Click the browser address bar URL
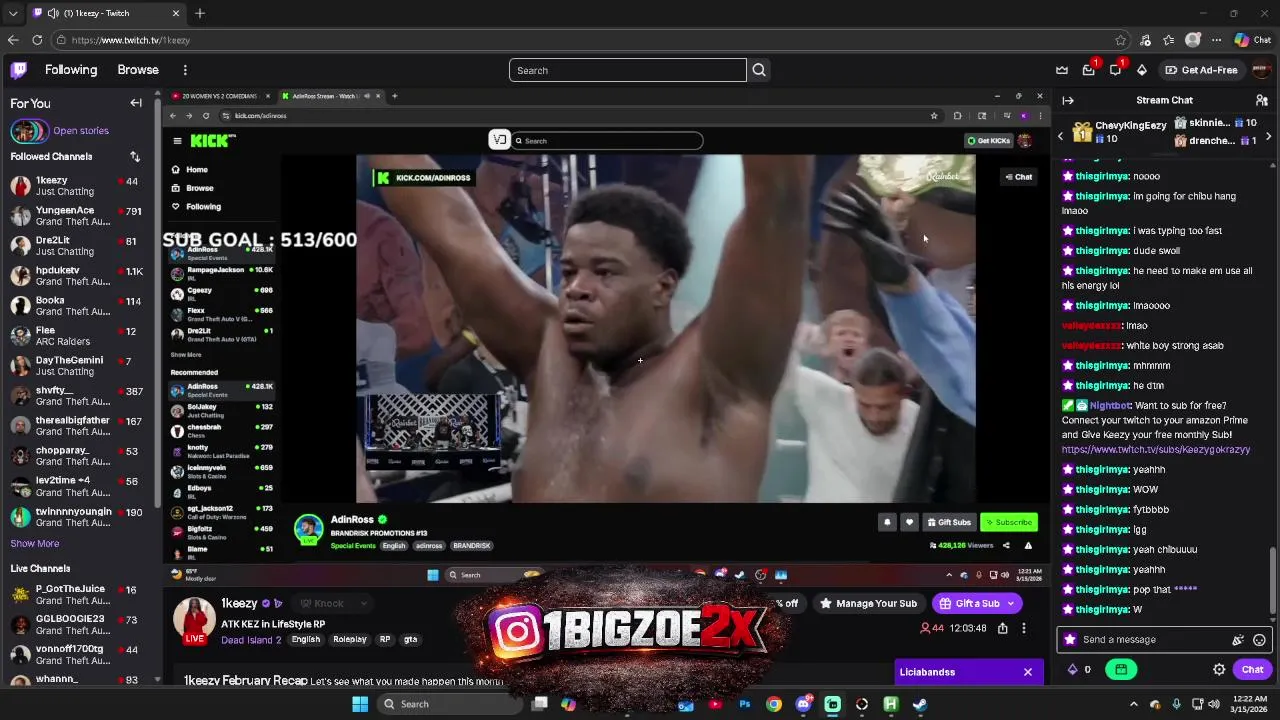Screen dimensions: 1280x720 [131, 40]
